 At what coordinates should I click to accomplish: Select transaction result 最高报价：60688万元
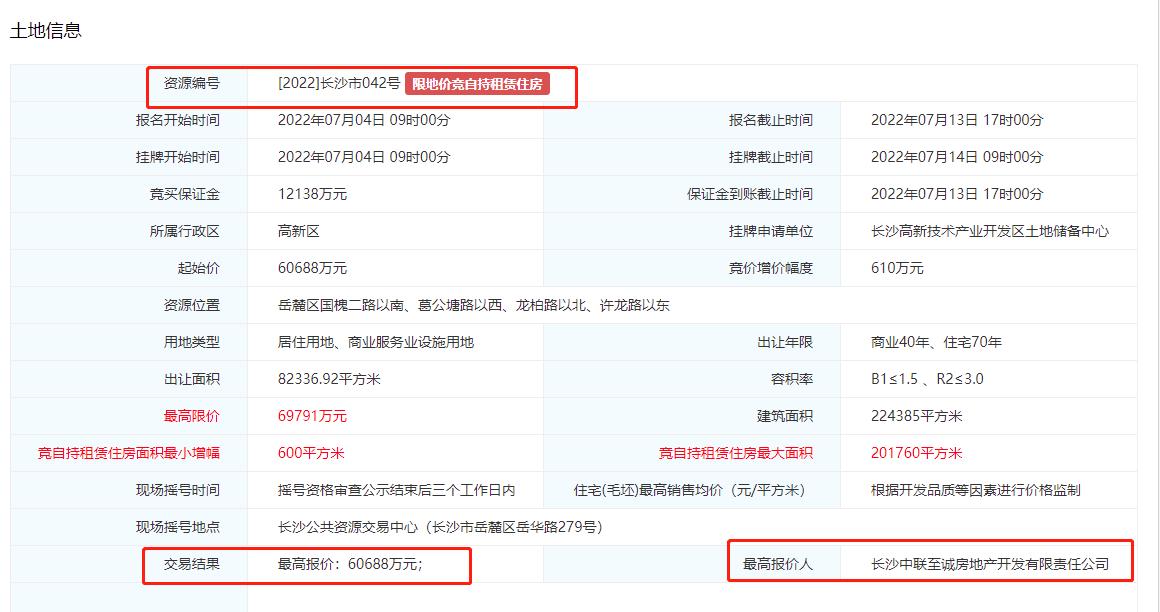(x=350, y=564)
